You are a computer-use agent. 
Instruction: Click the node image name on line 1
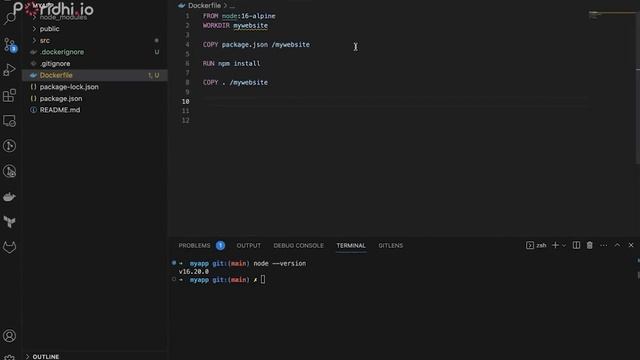(229, 16)
